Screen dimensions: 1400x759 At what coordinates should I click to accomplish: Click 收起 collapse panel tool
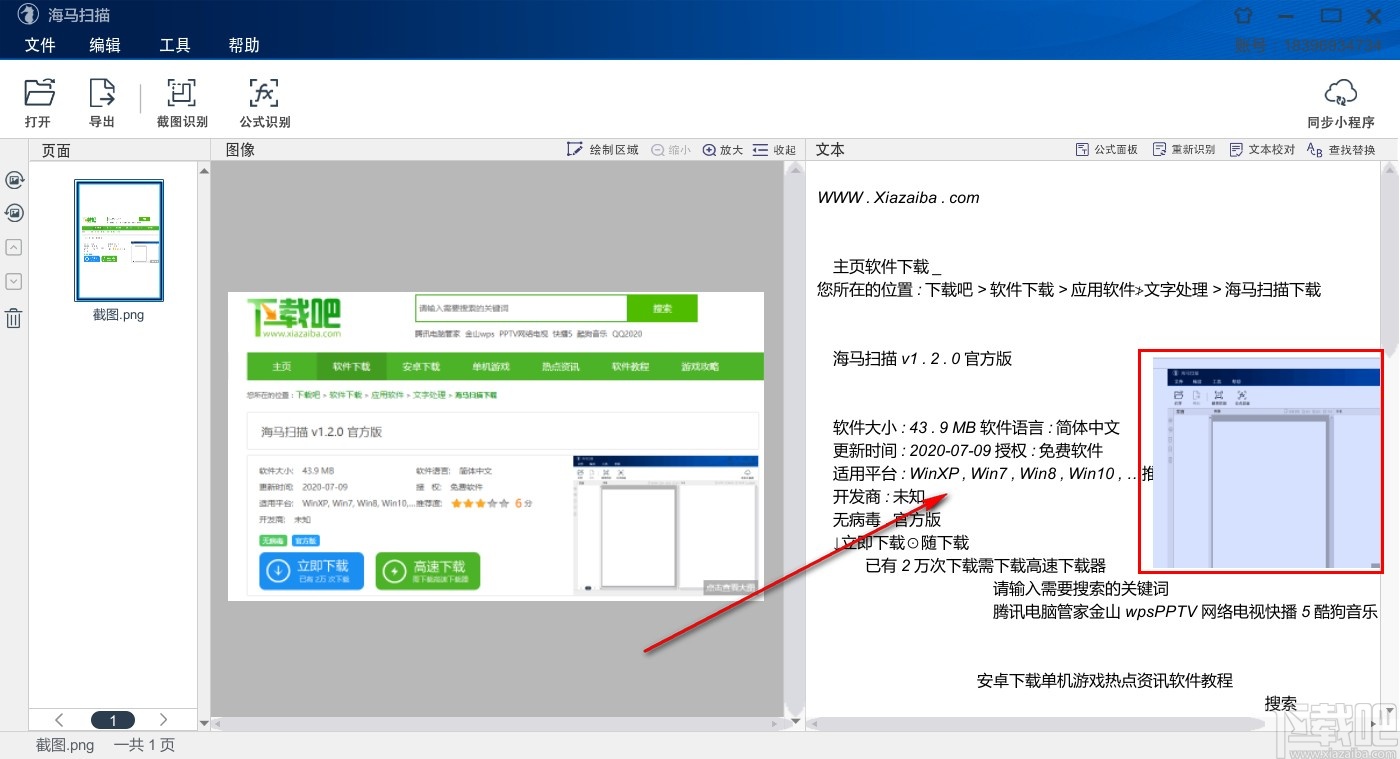775,150
